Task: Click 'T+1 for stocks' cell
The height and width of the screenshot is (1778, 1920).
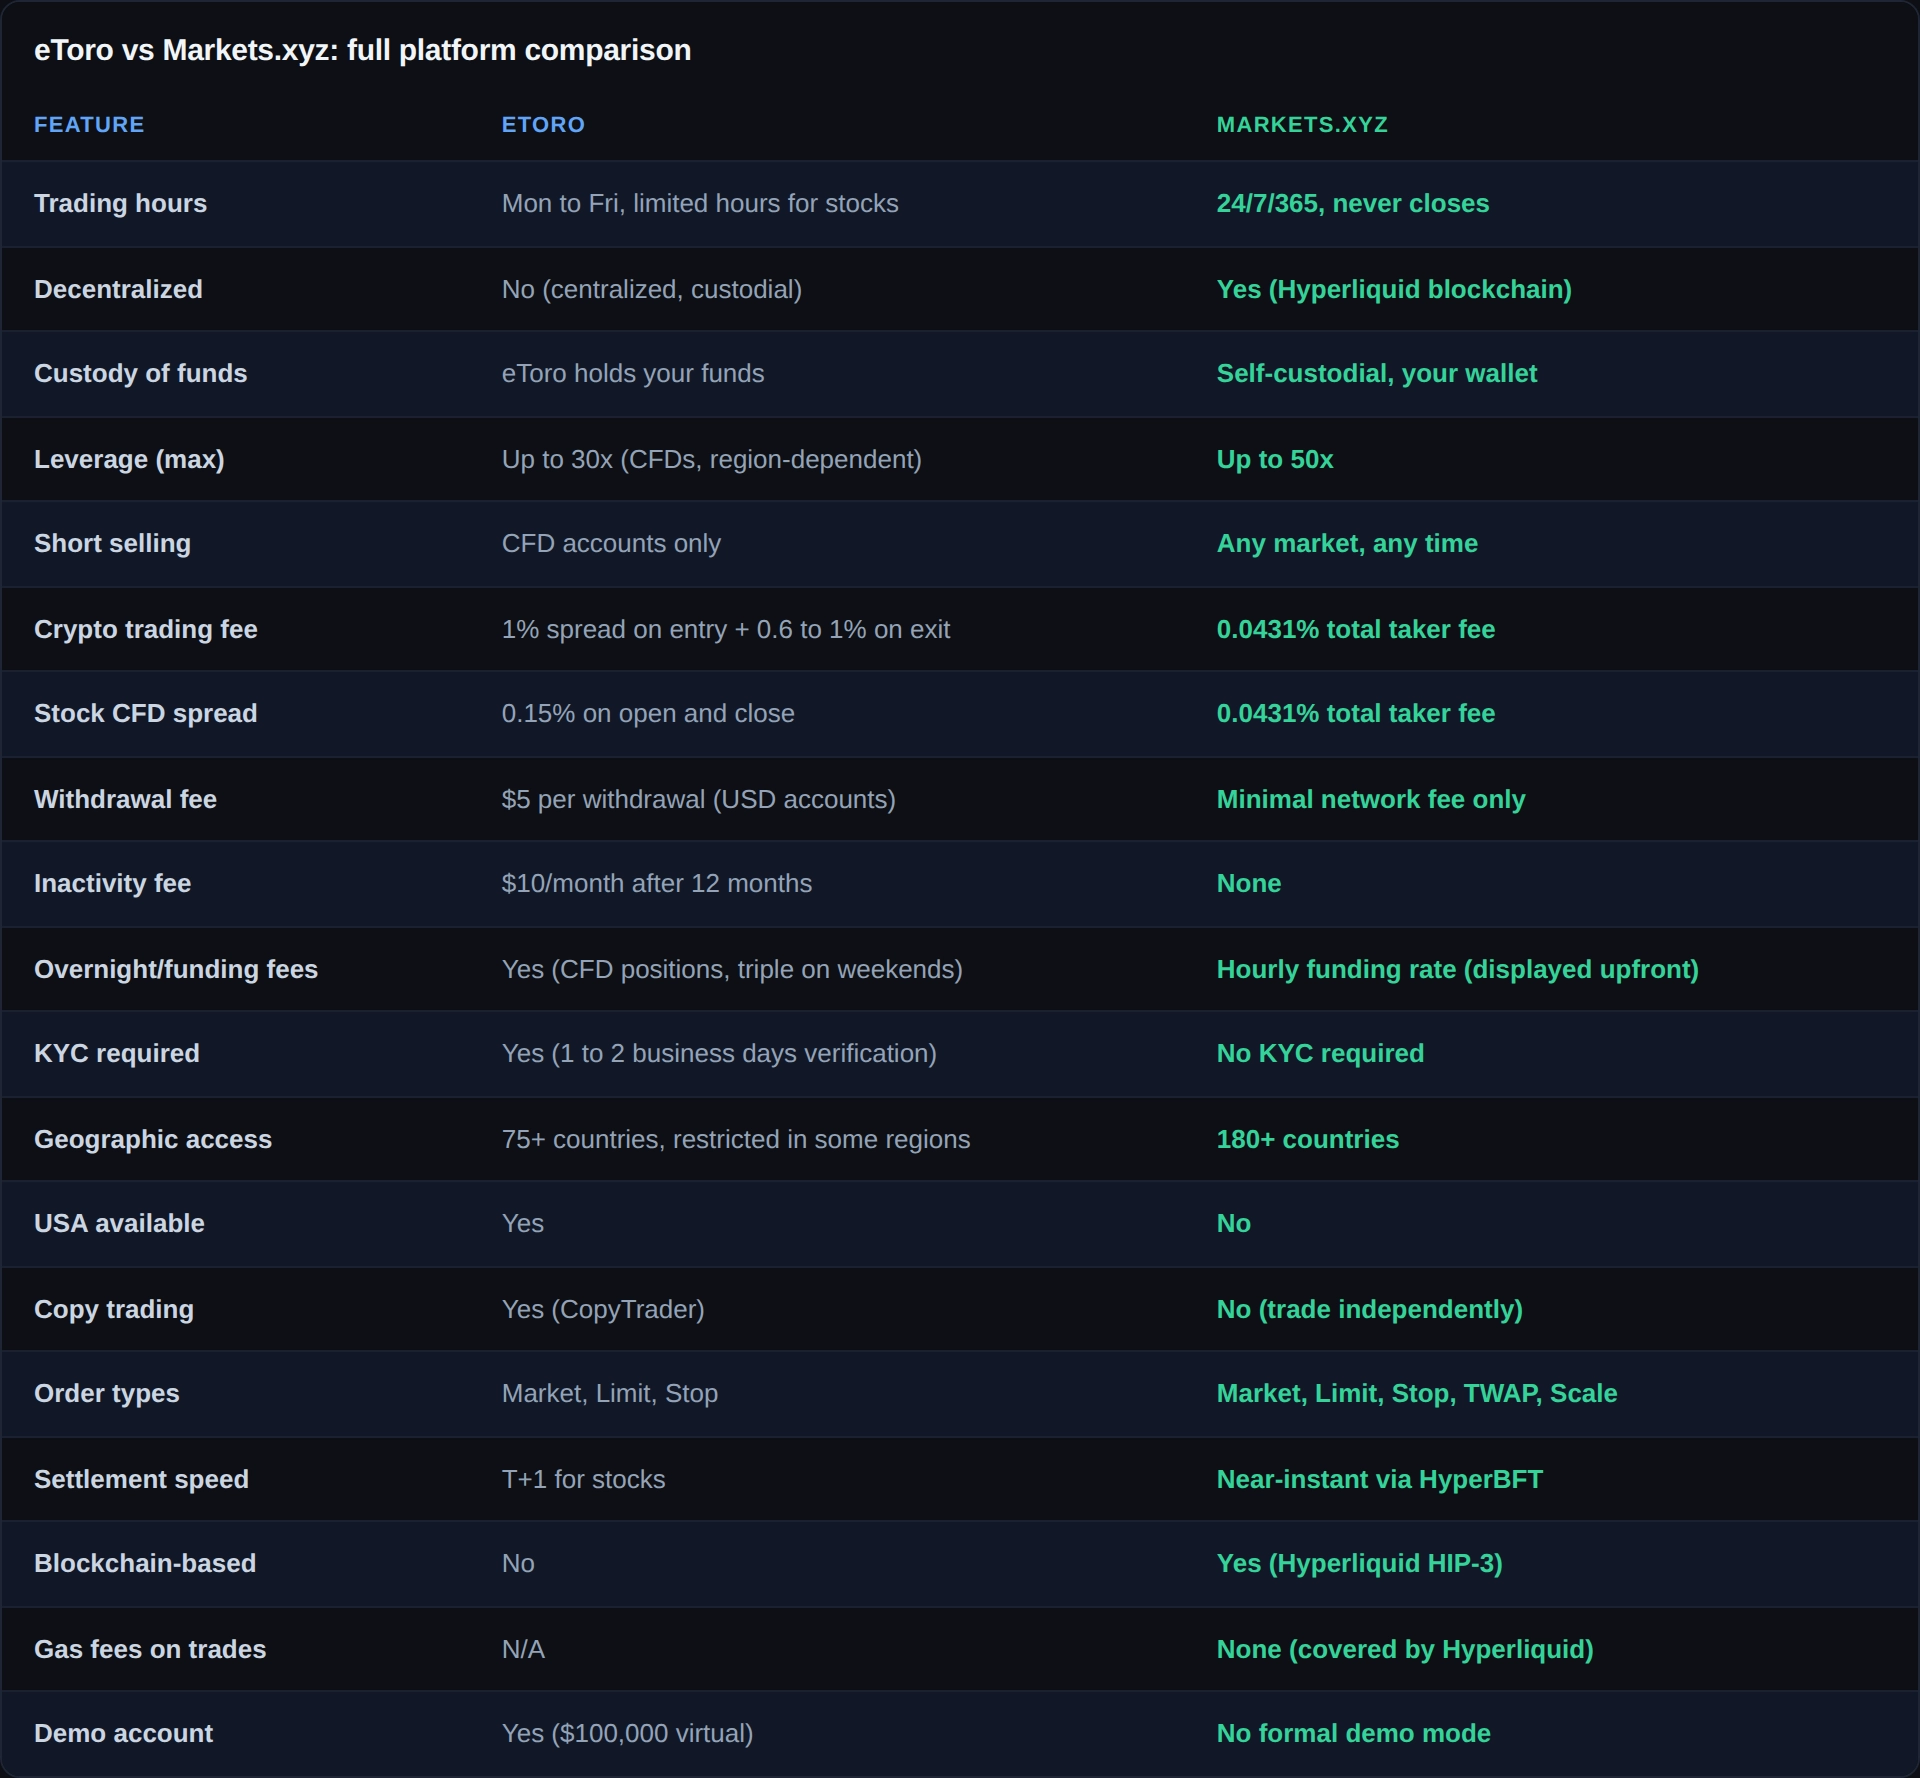Action: pyautogui.click(x=583, y=1479)
